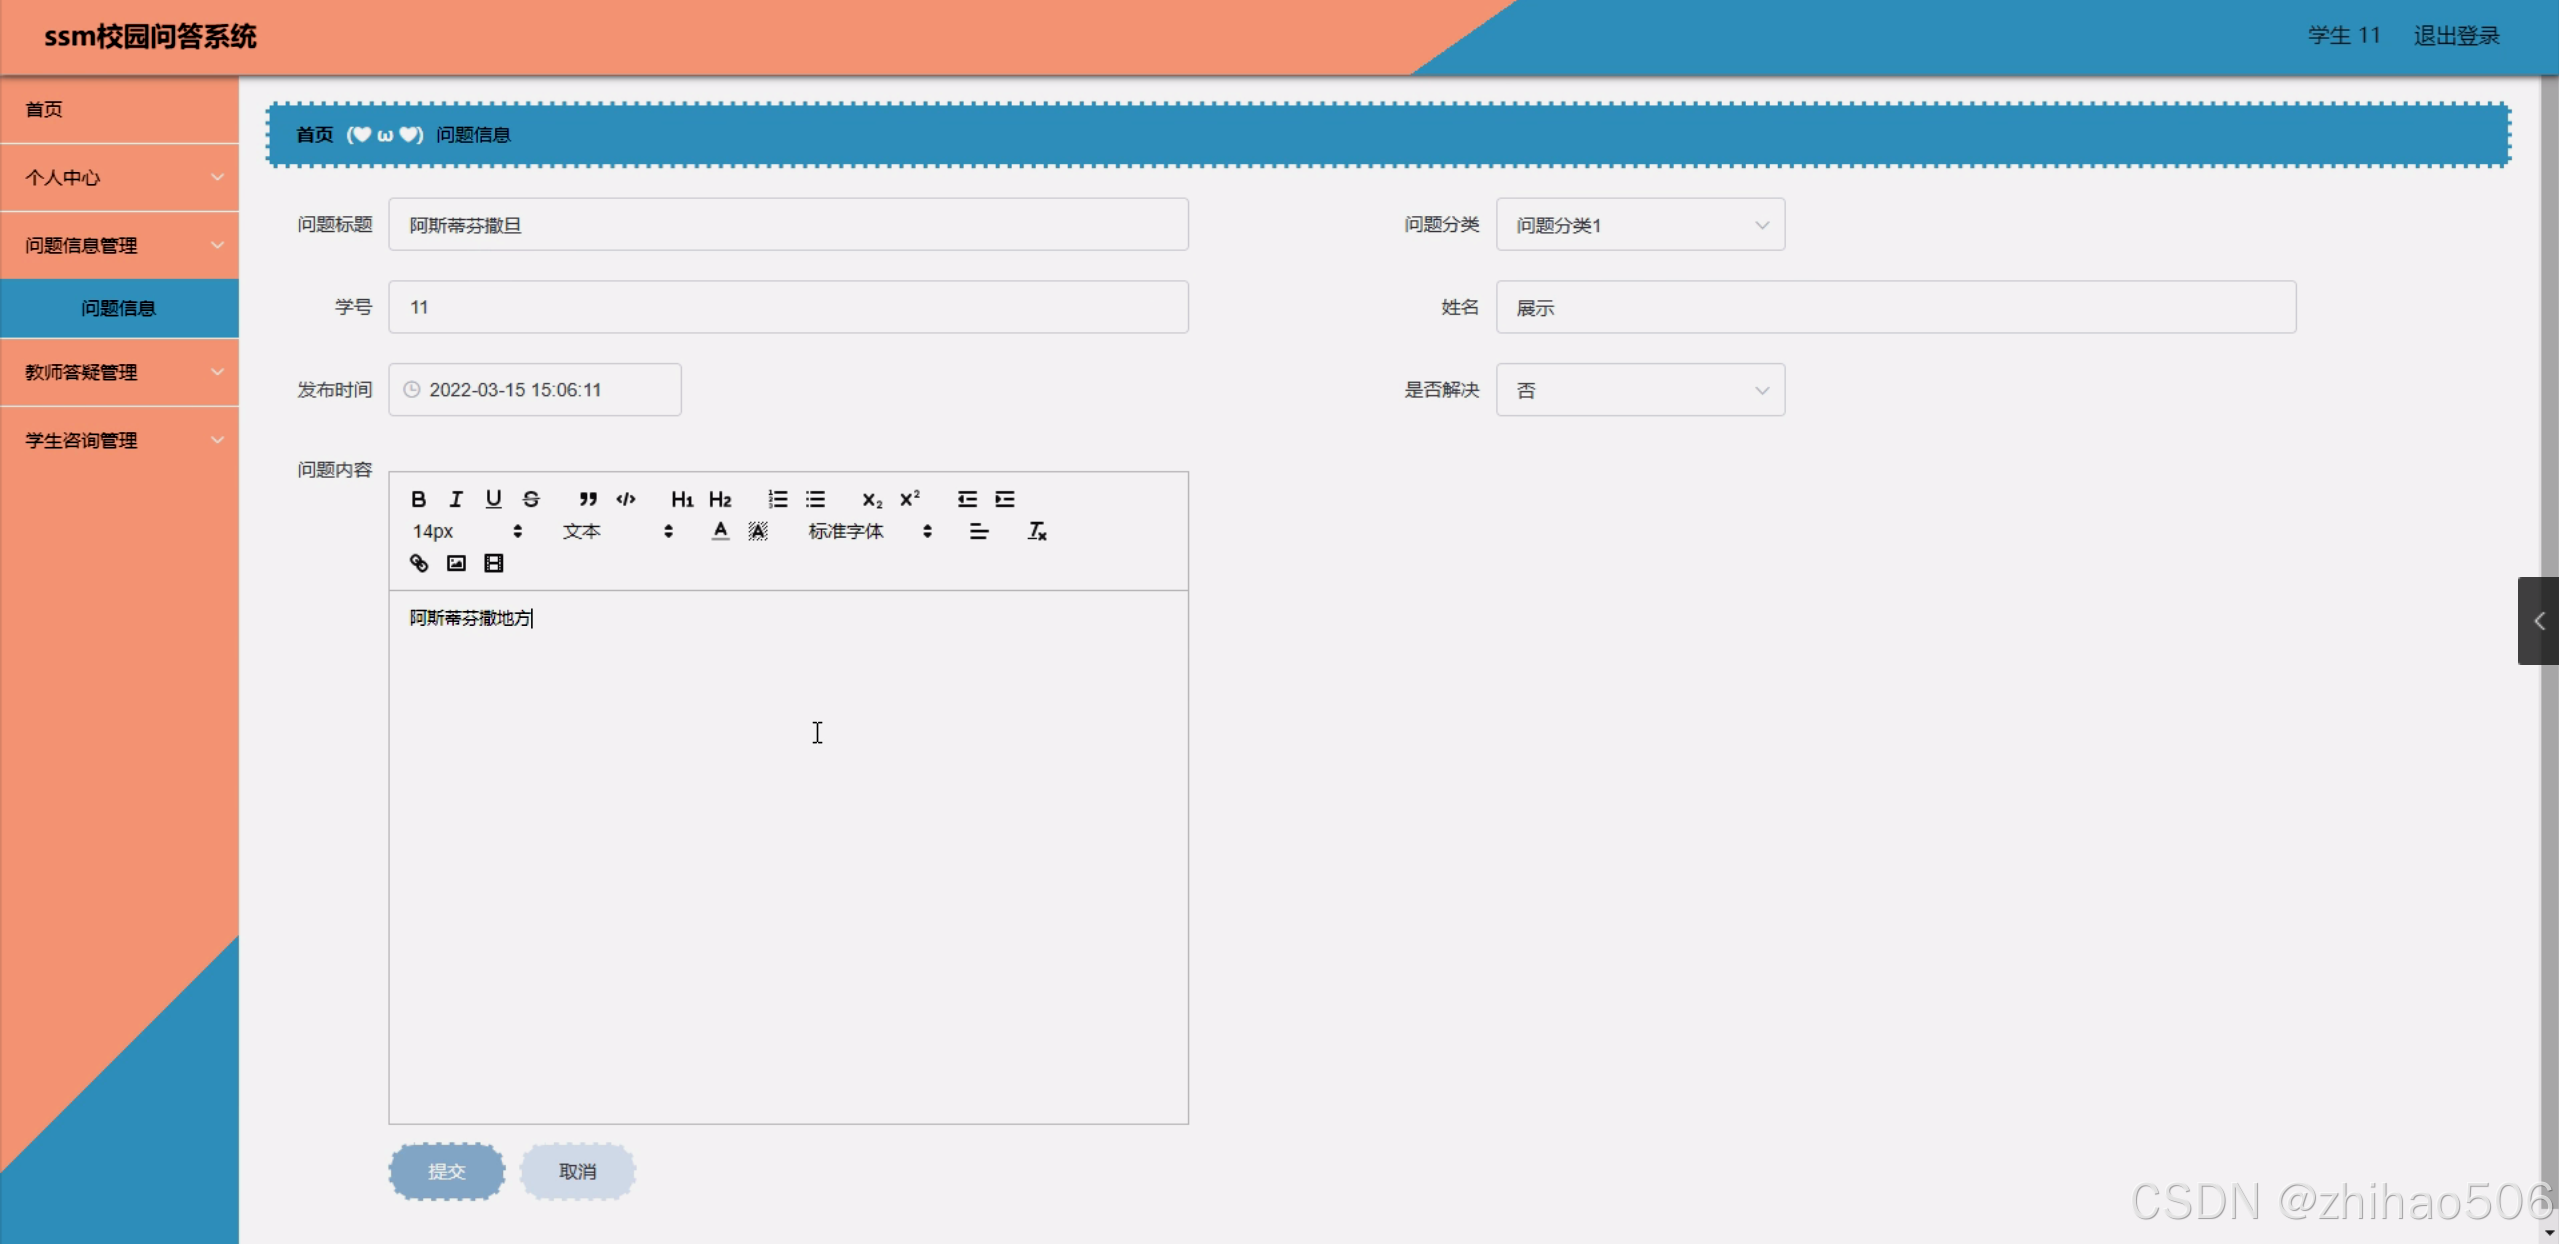Focus the 姓名 input field
Screen dimensions: 2559x1244
point(1896,307)
